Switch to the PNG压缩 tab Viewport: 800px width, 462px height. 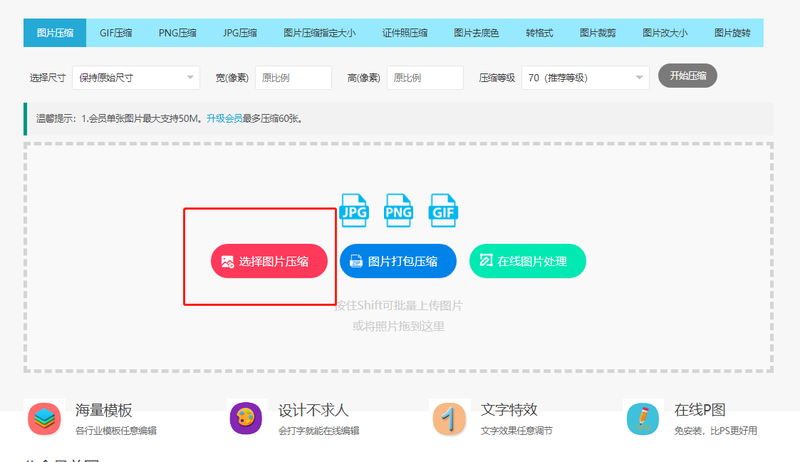coord(178,33)
